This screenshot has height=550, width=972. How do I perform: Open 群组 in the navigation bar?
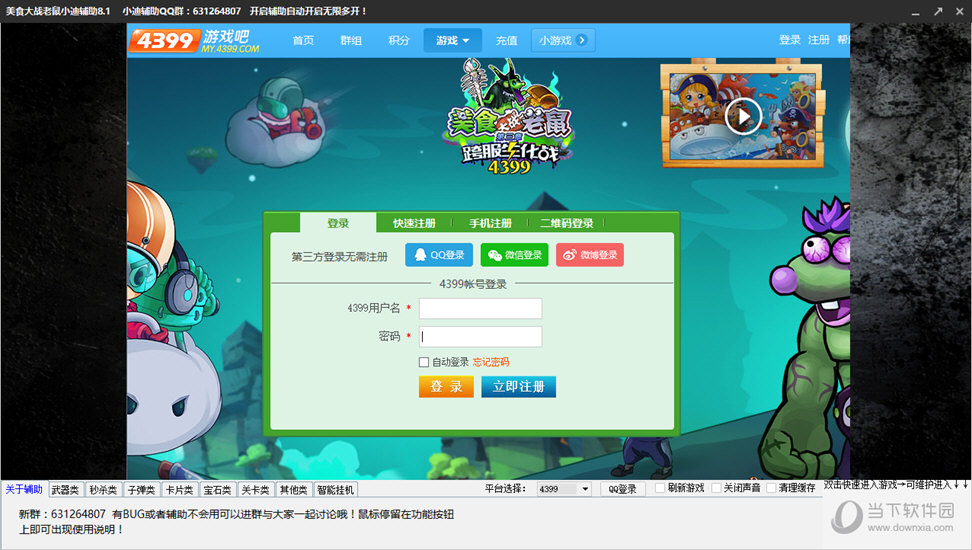click(351, 40)
